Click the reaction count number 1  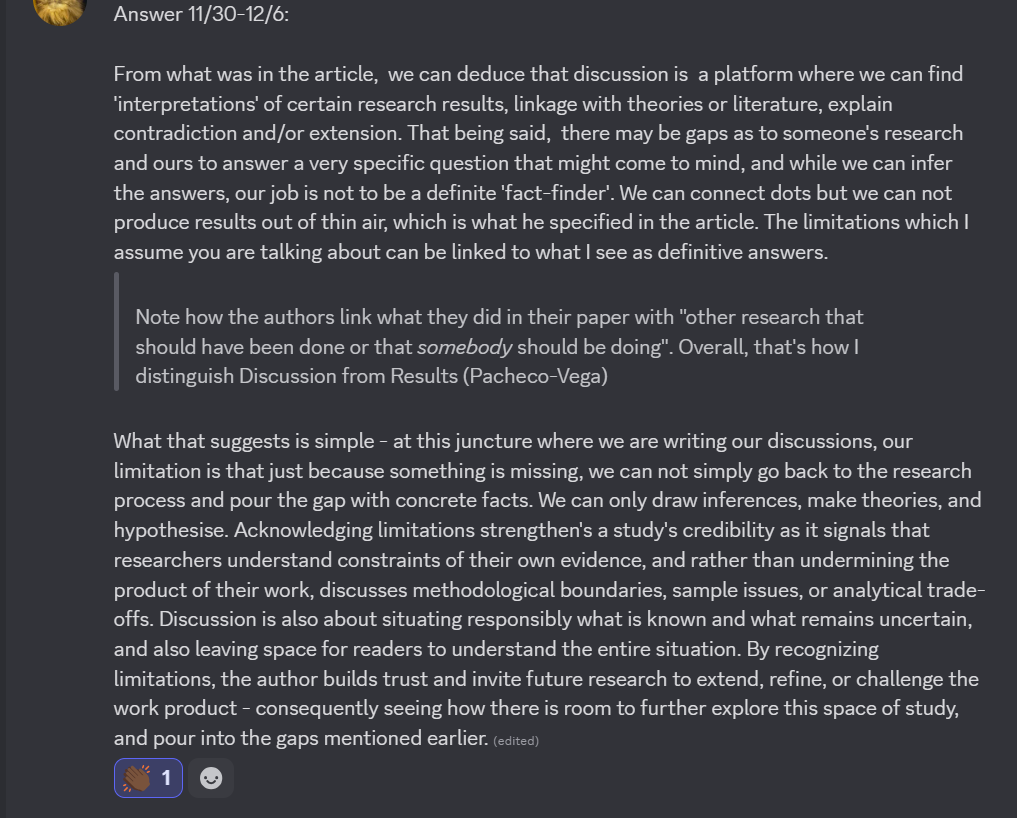click(x=166, y=778)
